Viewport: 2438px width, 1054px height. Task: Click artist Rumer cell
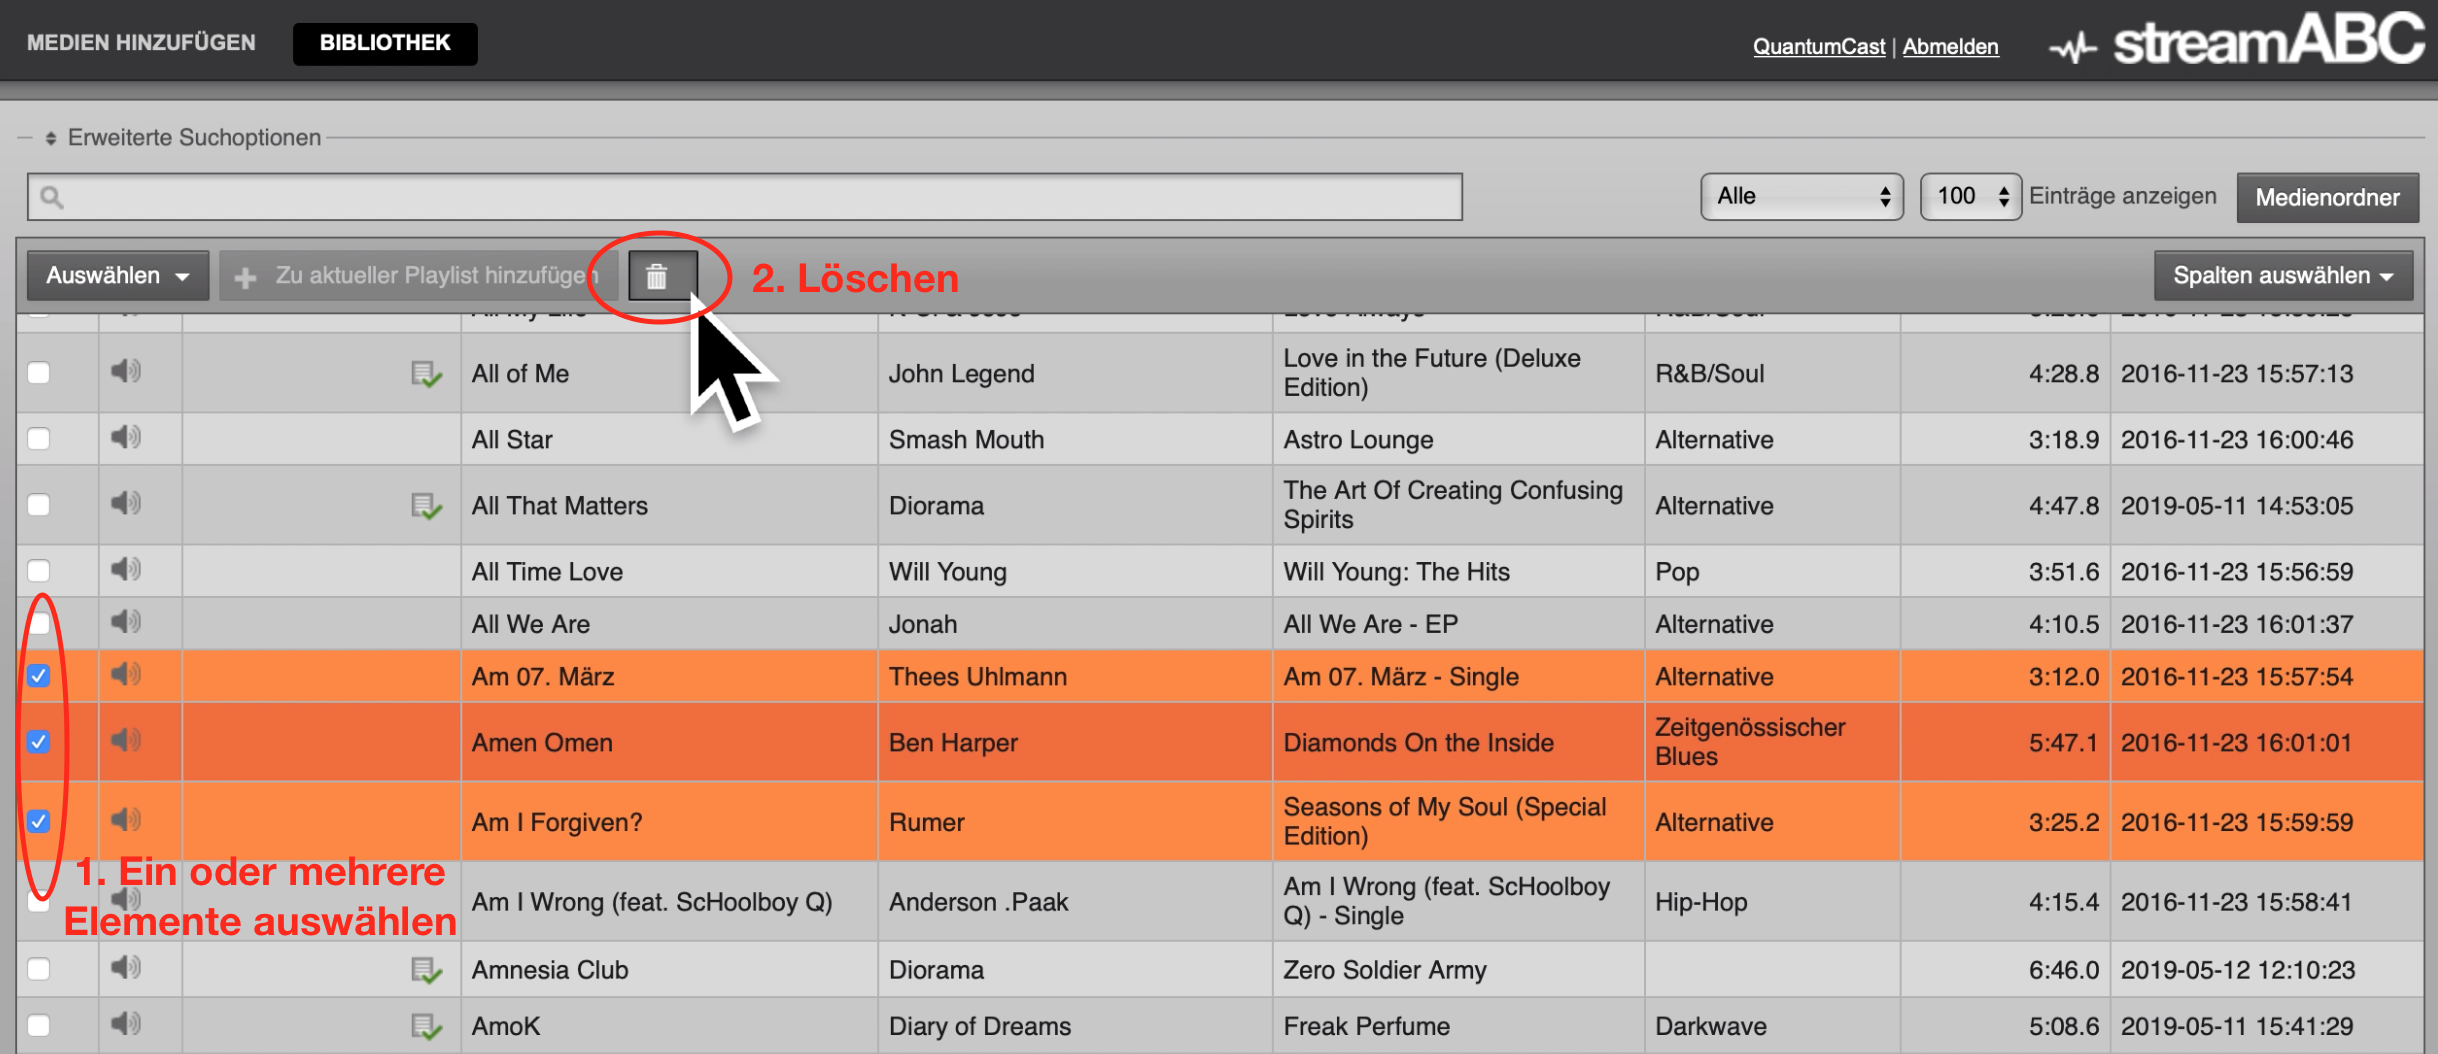click(x=927, y=822)
